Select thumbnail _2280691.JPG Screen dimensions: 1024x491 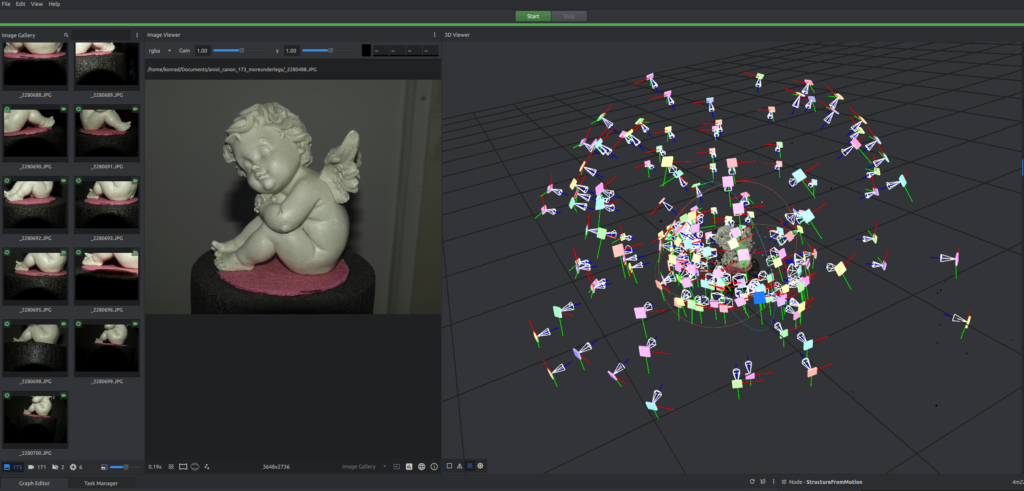pos(107,137)
